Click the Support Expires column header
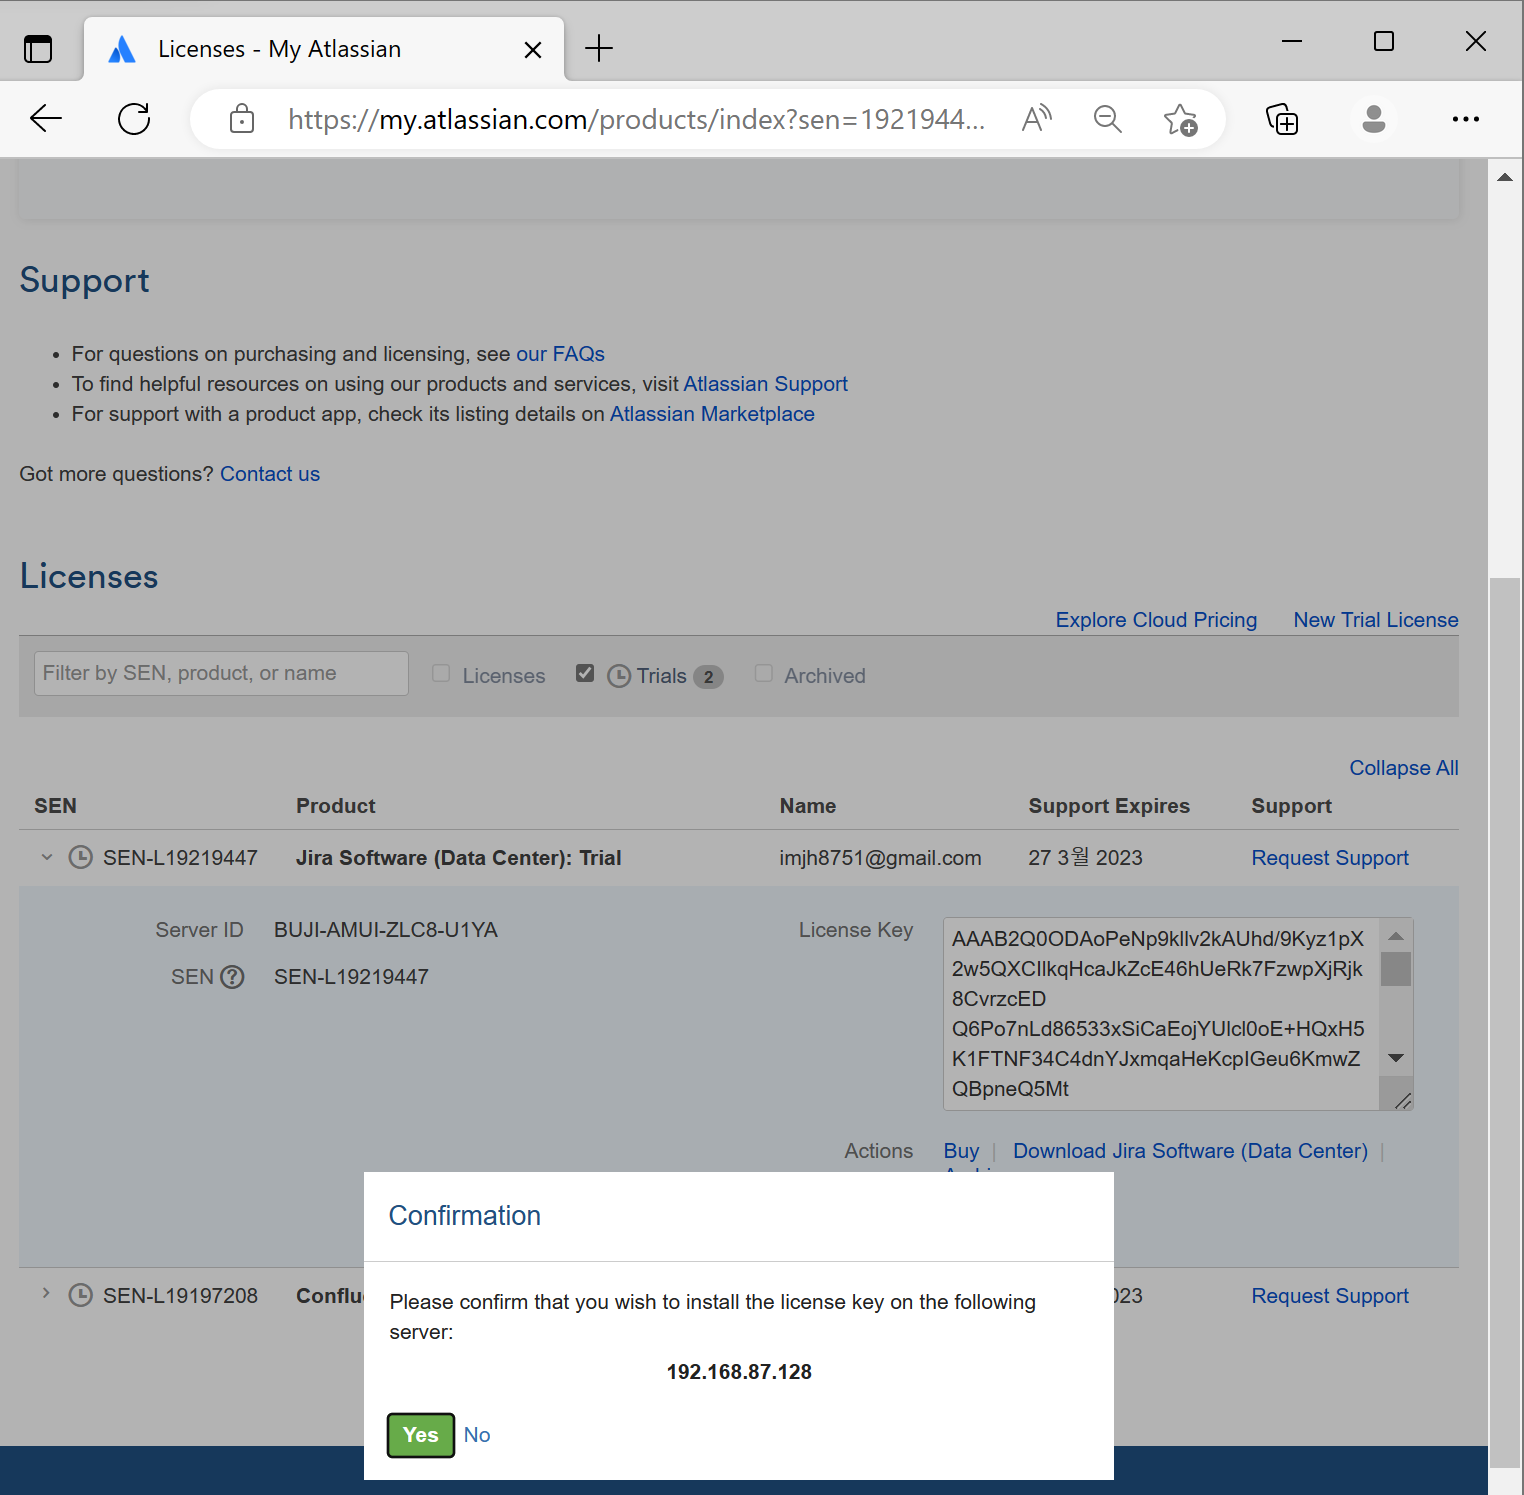The height and width of the screenshot is (1495, 1524). click(1109, 806)
